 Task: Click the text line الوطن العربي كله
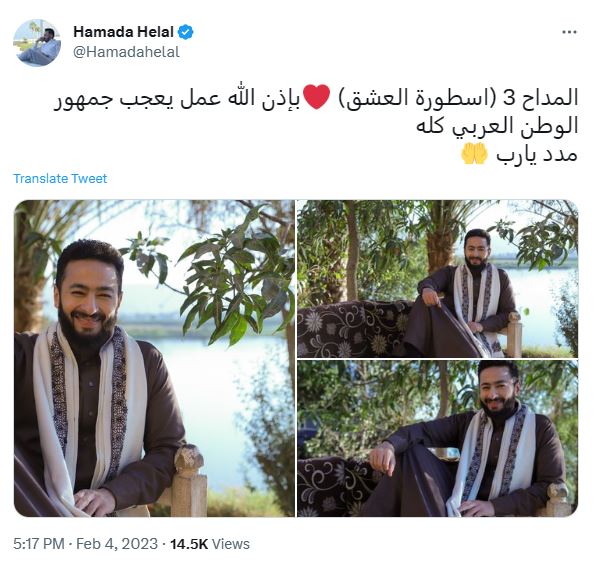tap(497, 126)
